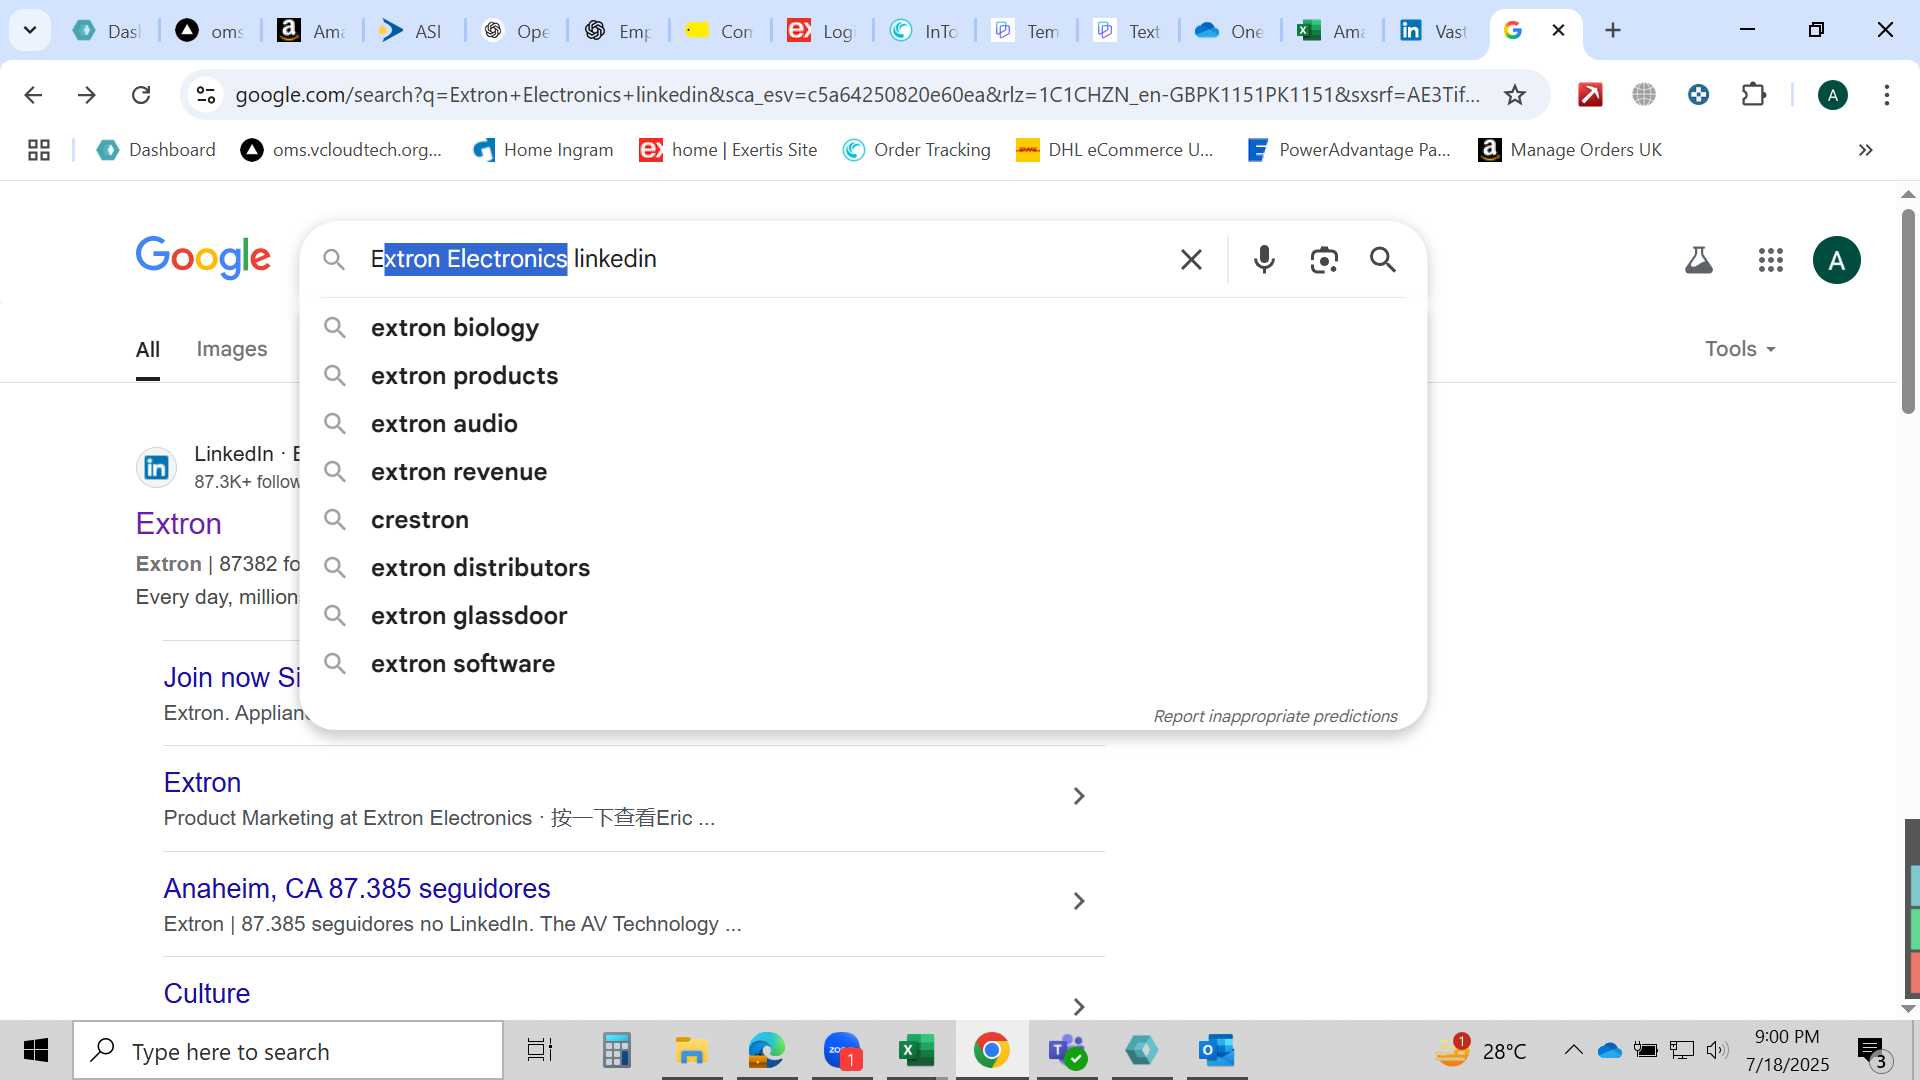
Task: Open the Manage Orders UK bookmark
Action: click(1570, 150)
